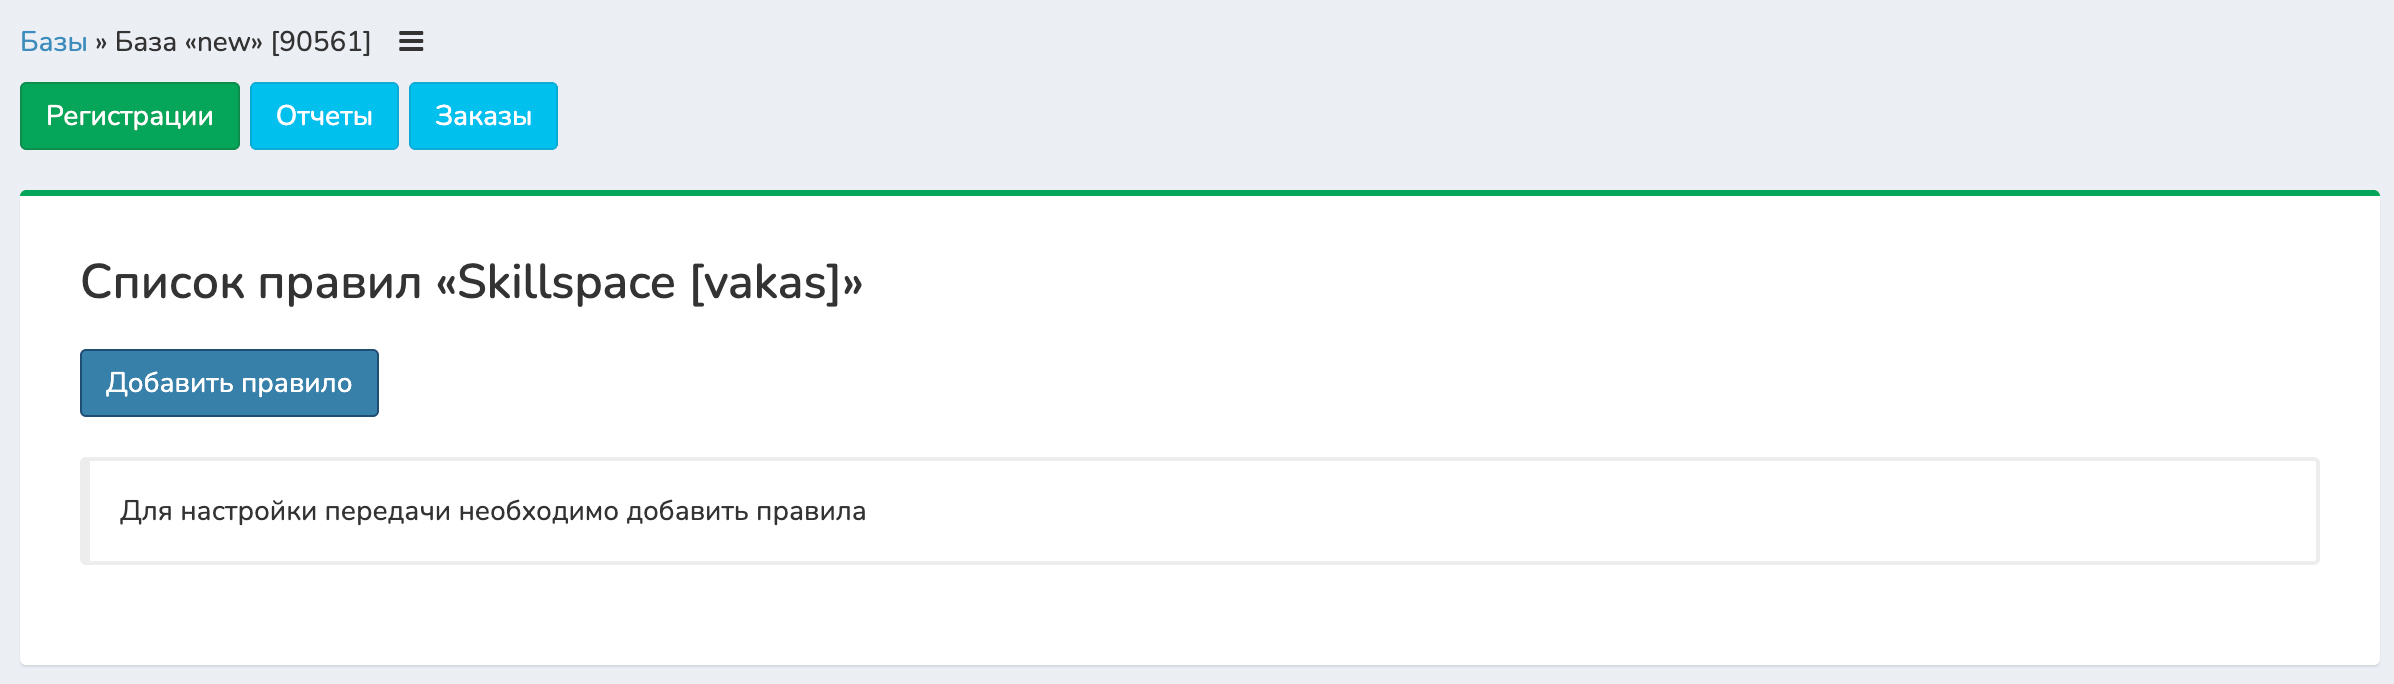Click "Для настройки" at the notice start
Screen dimensions: 2394x684
[218, 511]
